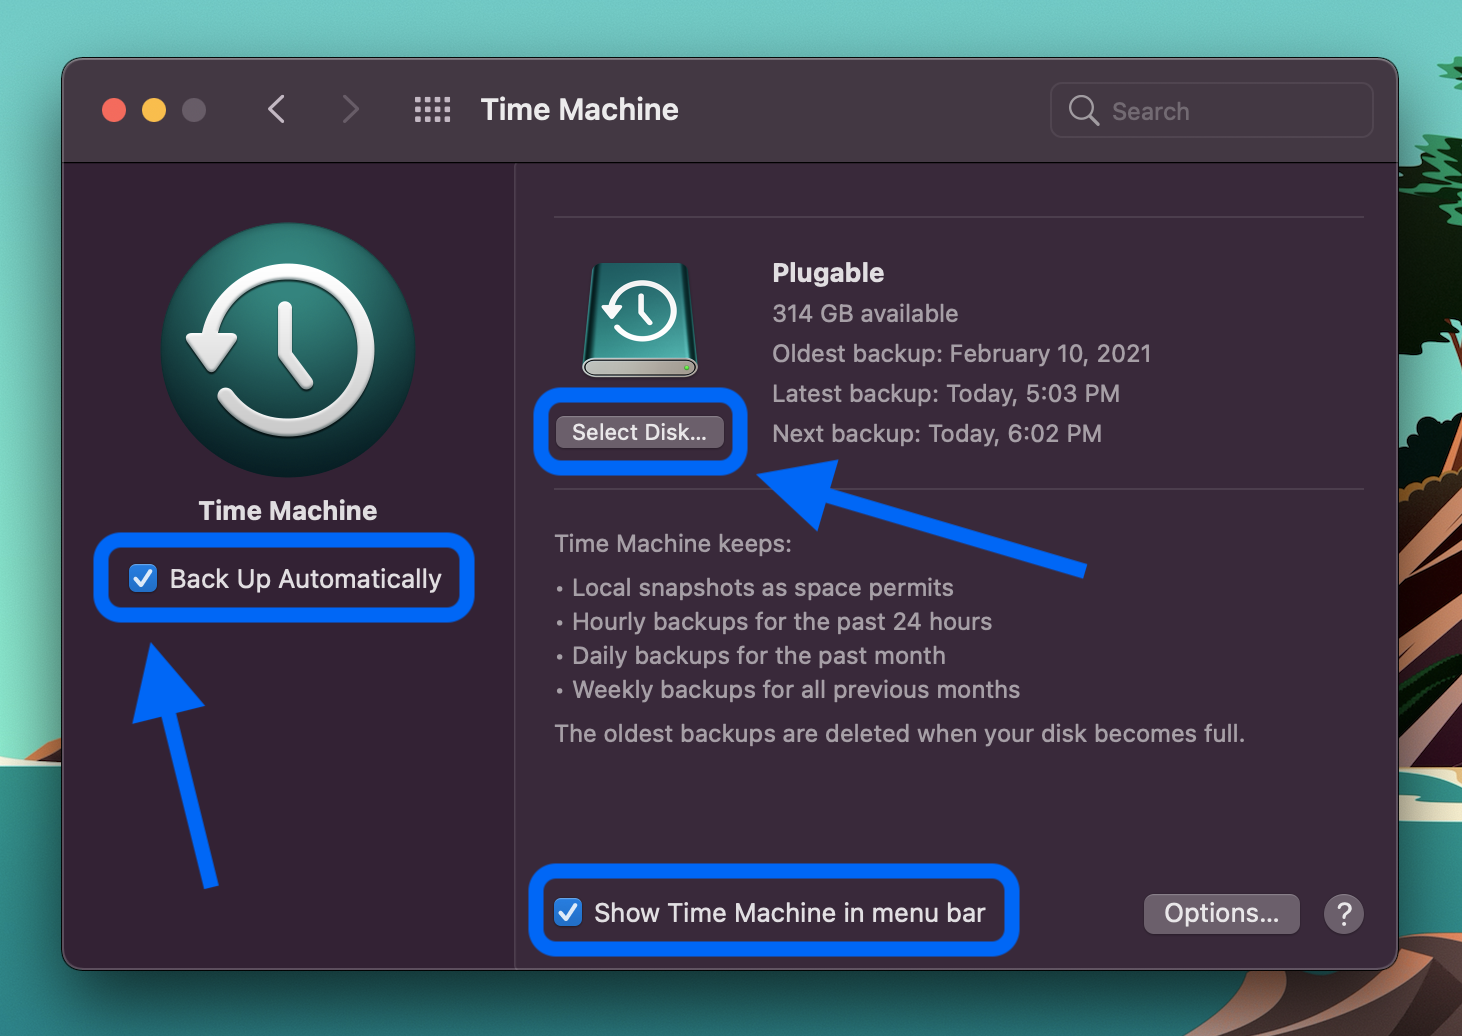Click the Time Machine title in the toolbar
The height and width of the screenshot is (1036, 1462).
coord(580,109)
